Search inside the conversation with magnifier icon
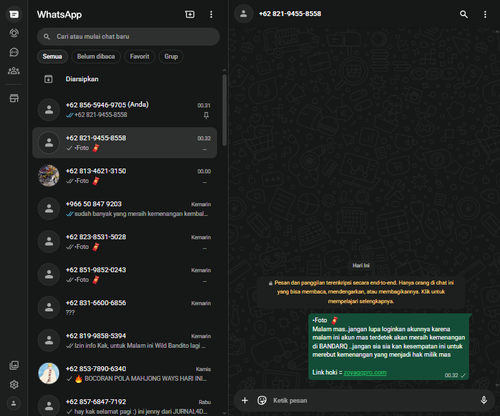 pyautogui.click(x=464, y=14)
